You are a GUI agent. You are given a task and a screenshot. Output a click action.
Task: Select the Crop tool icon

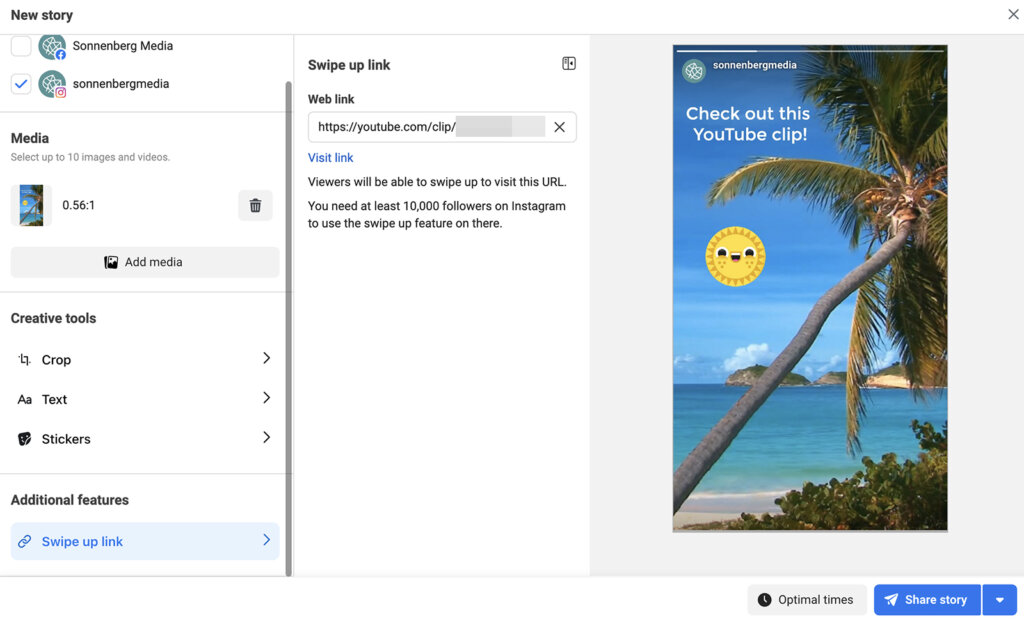coord(25,359)
